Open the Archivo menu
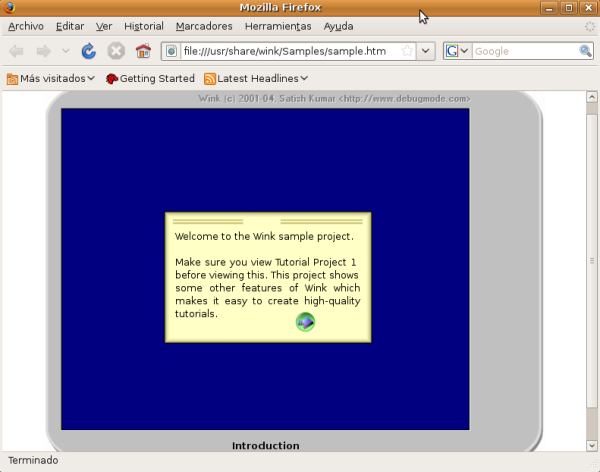This screenshot has width=600, height=472. click(26, 26)
